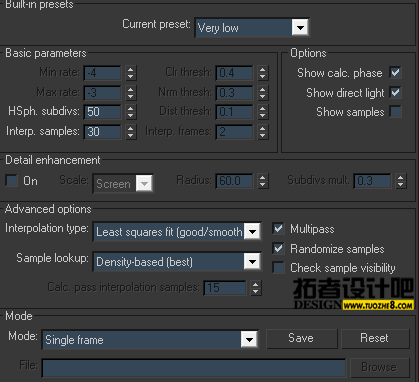Open the Current preset dropdown
This screenshot has height=382, width=419.
[x=252, y=27]
